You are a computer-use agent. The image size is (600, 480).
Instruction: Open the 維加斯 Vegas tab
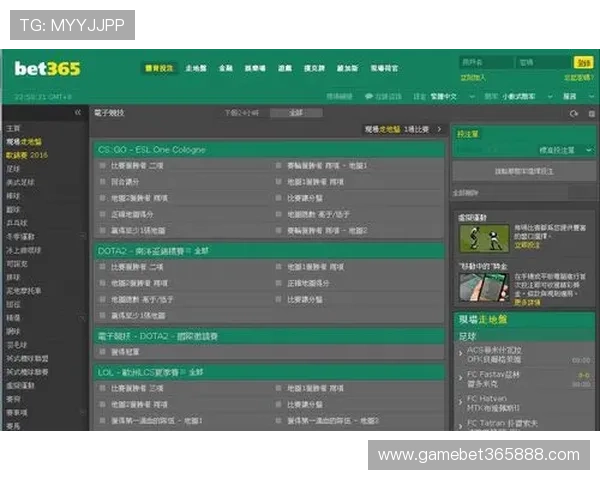[347, 68]
